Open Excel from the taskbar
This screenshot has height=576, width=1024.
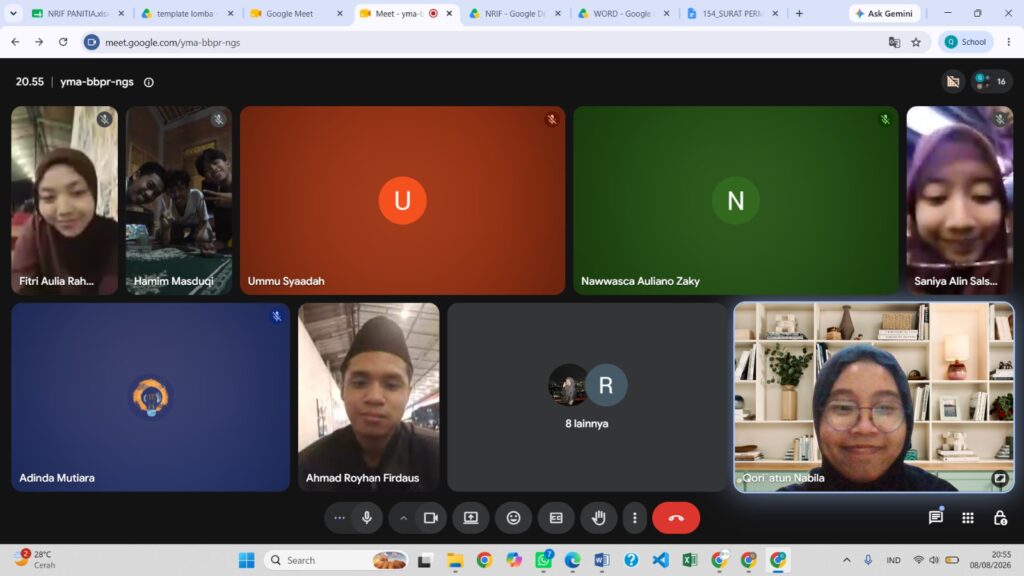pyautogui.click(x=690, y=560)
